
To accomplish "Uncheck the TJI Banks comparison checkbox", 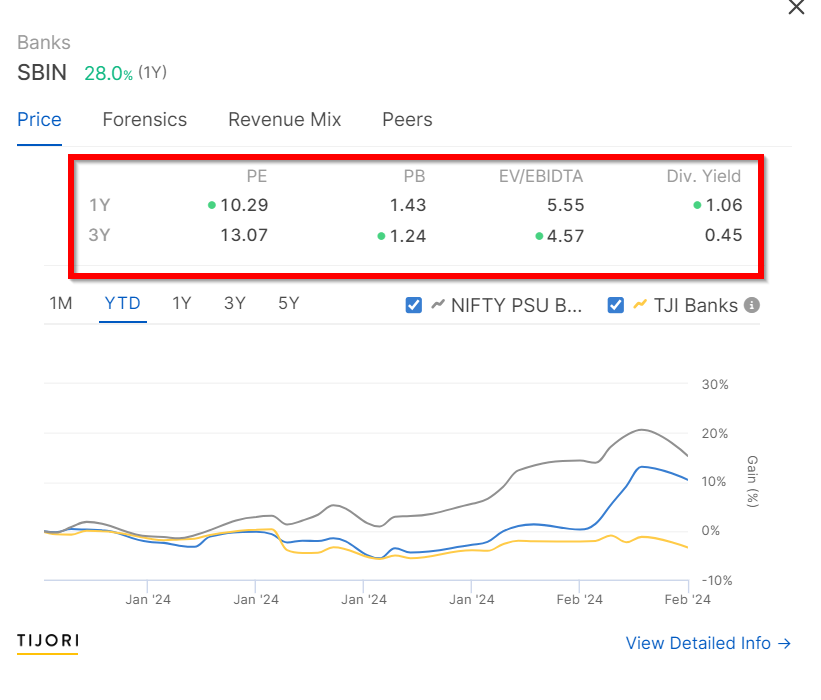I will pos(616,305).
